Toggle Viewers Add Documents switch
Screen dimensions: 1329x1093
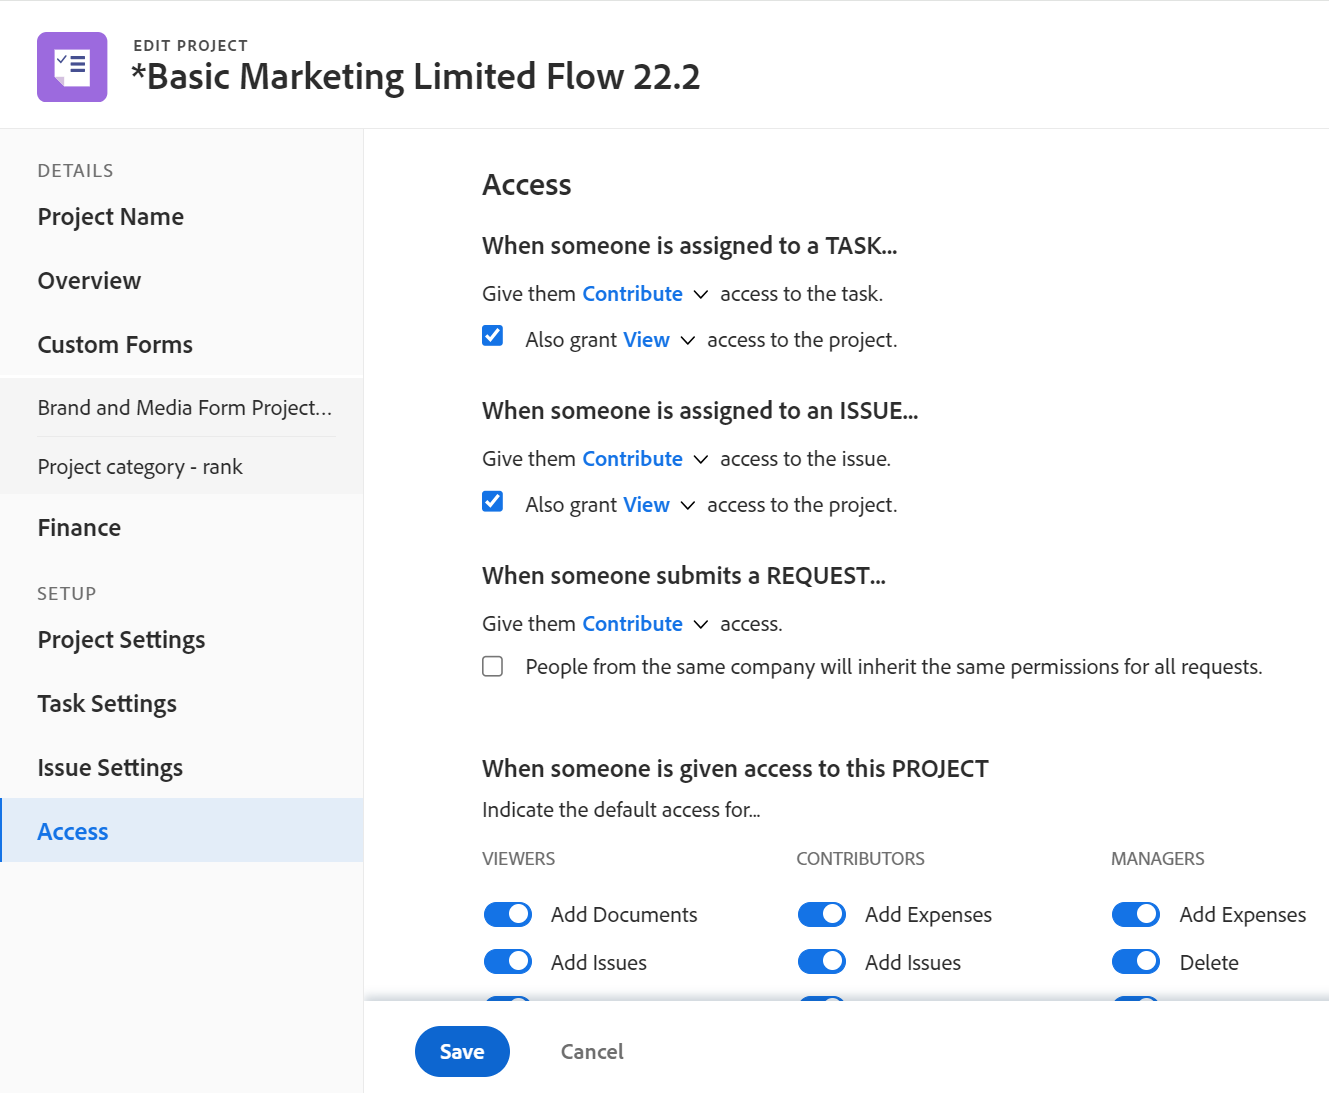[508, 914]
